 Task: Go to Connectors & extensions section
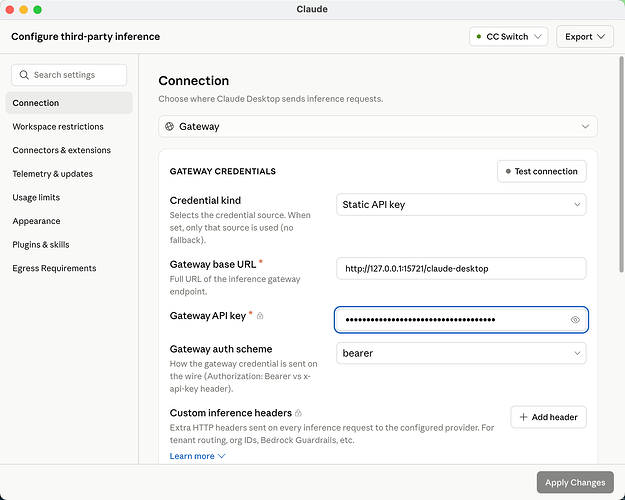69,150
